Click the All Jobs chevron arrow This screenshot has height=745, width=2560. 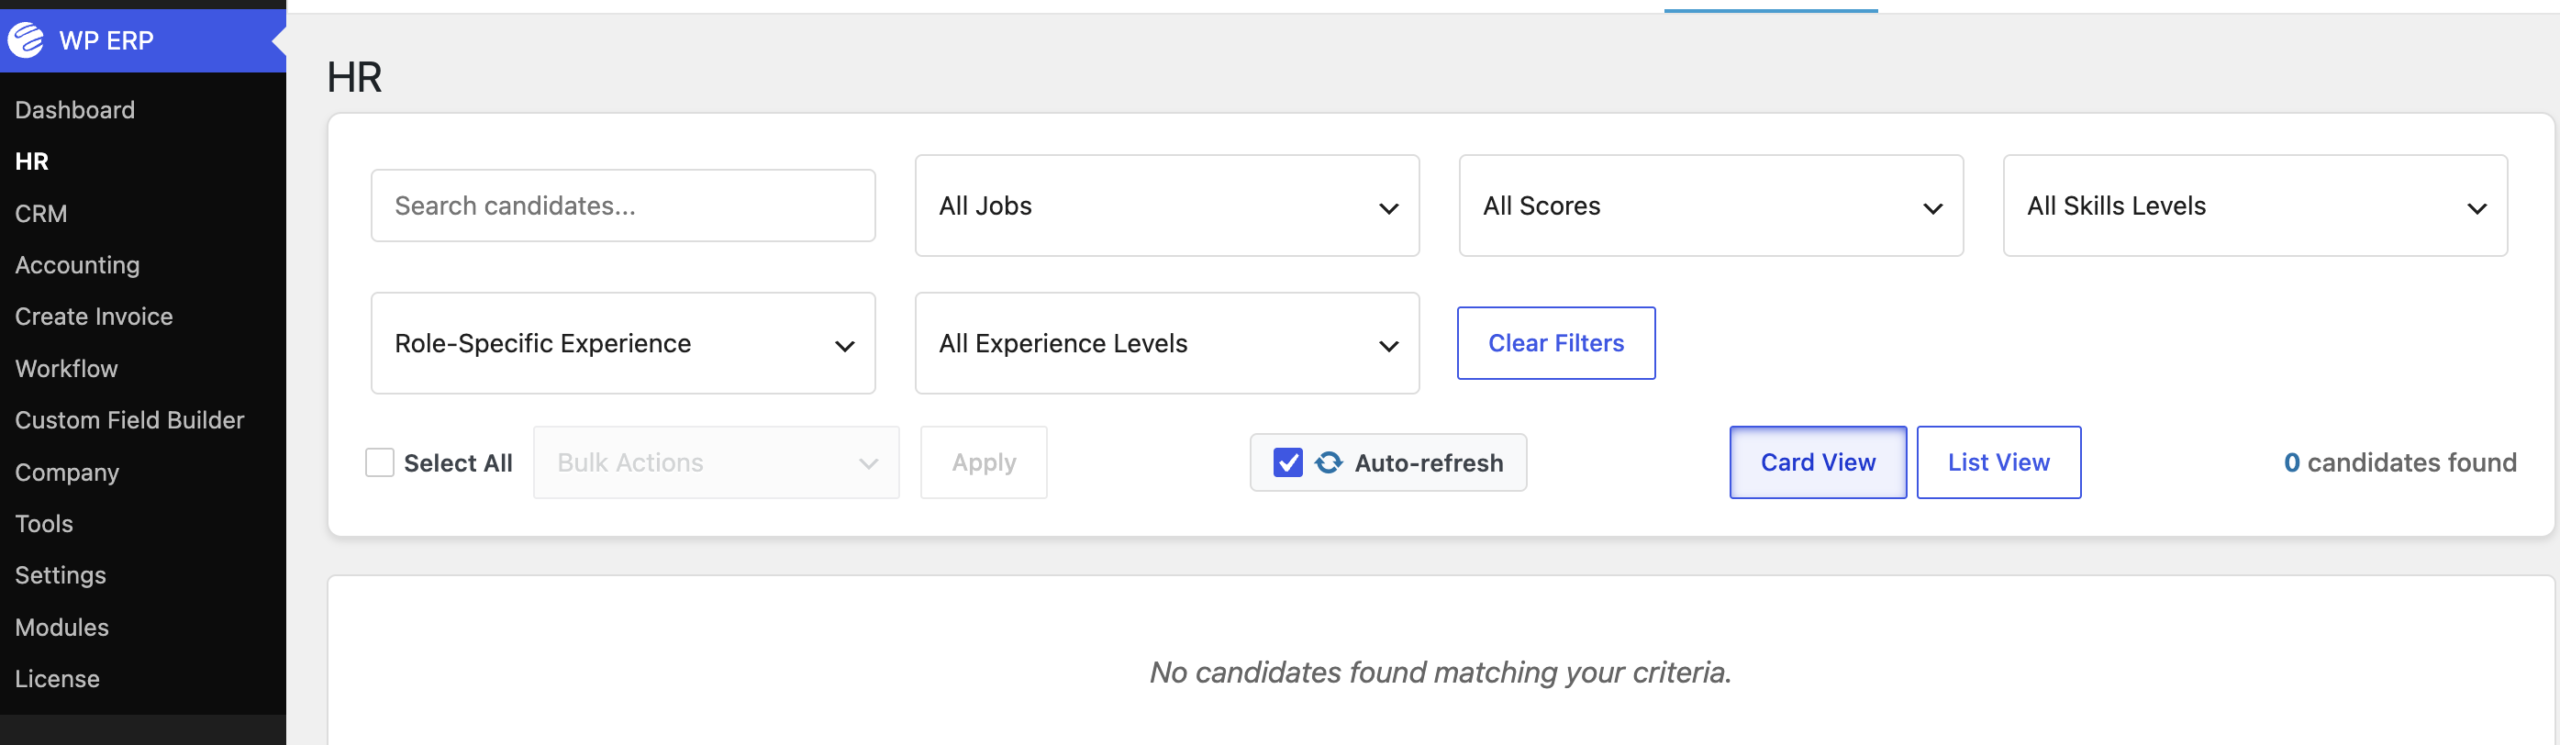(1388, 208)
